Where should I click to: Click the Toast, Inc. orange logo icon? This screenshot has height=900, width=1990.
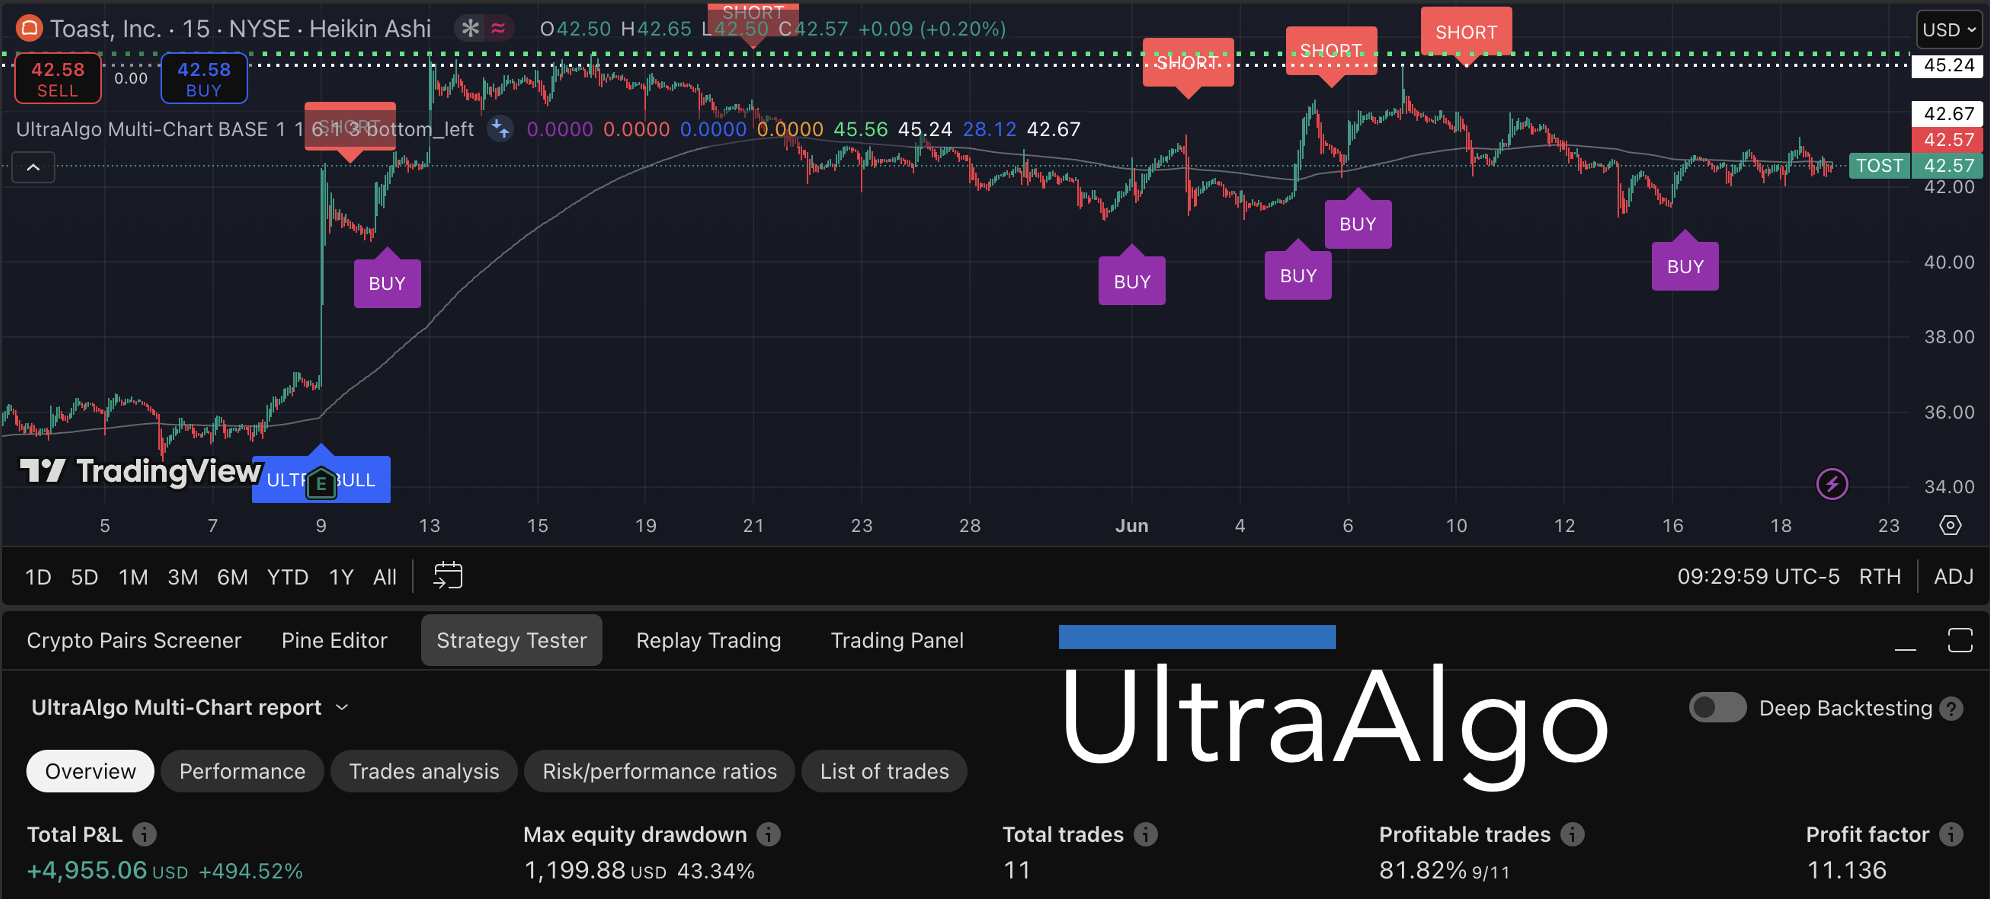[29, 28]
